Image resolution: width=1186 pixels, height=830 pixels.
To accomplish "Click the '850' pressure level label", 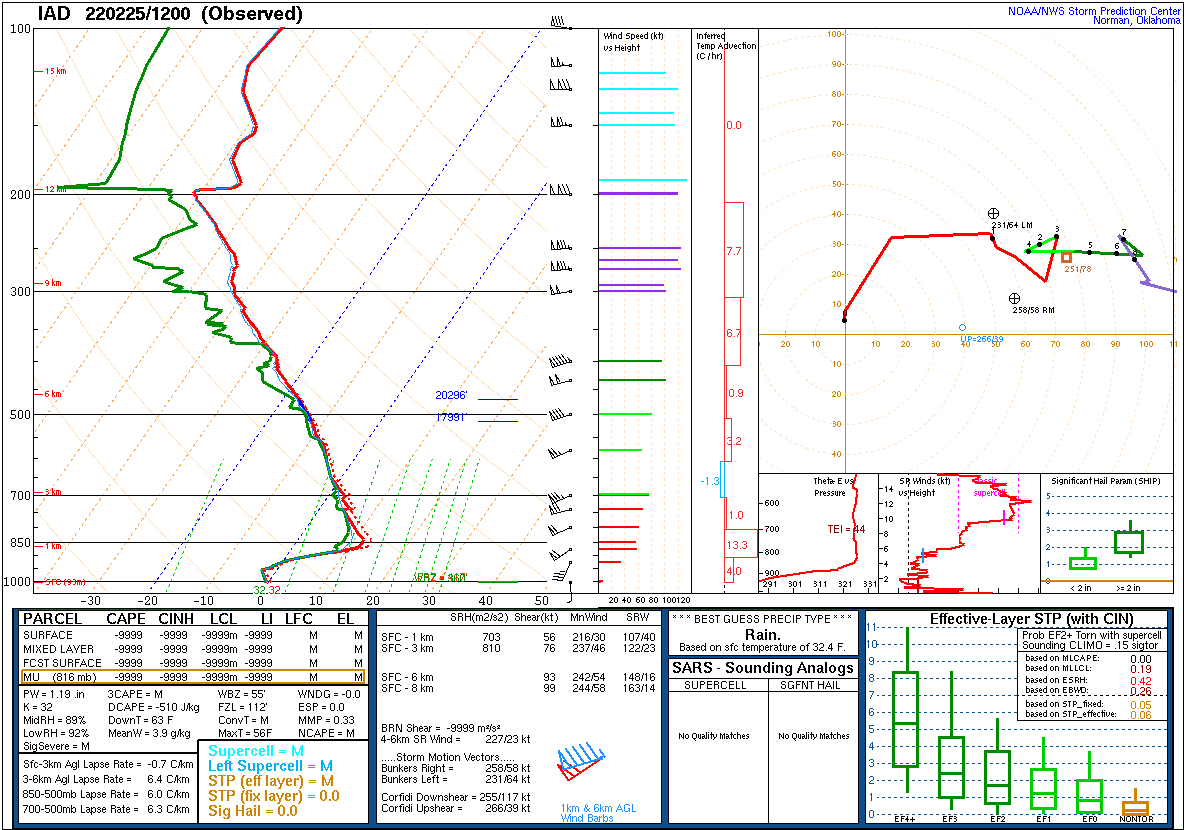I will [20, 542].
